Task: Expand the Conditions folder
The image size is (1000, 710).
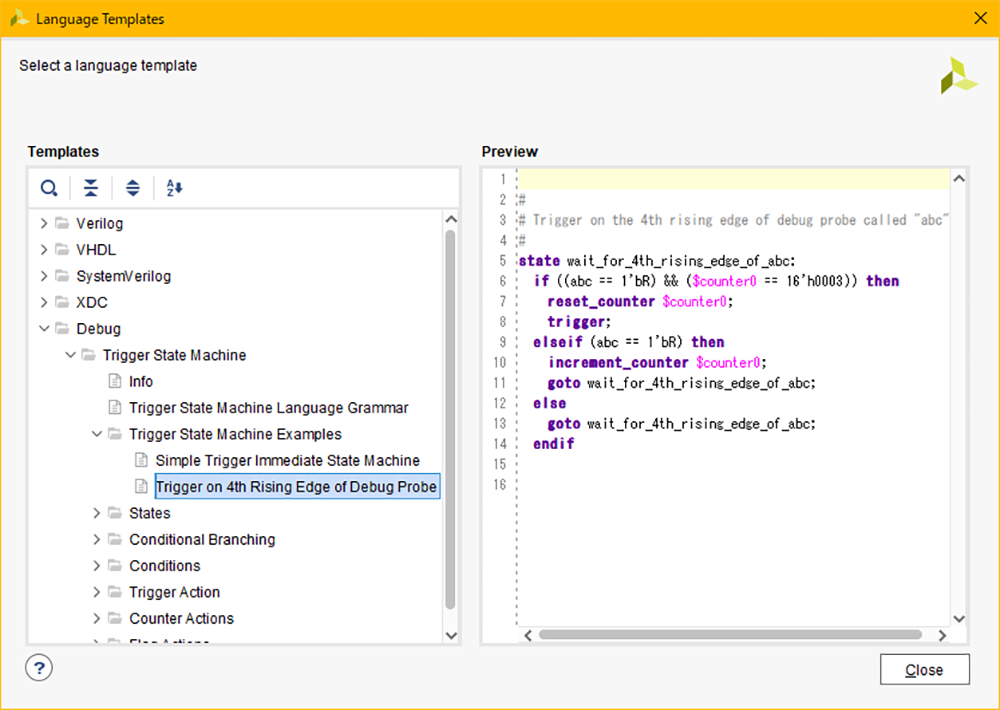Action: [96, 565]
